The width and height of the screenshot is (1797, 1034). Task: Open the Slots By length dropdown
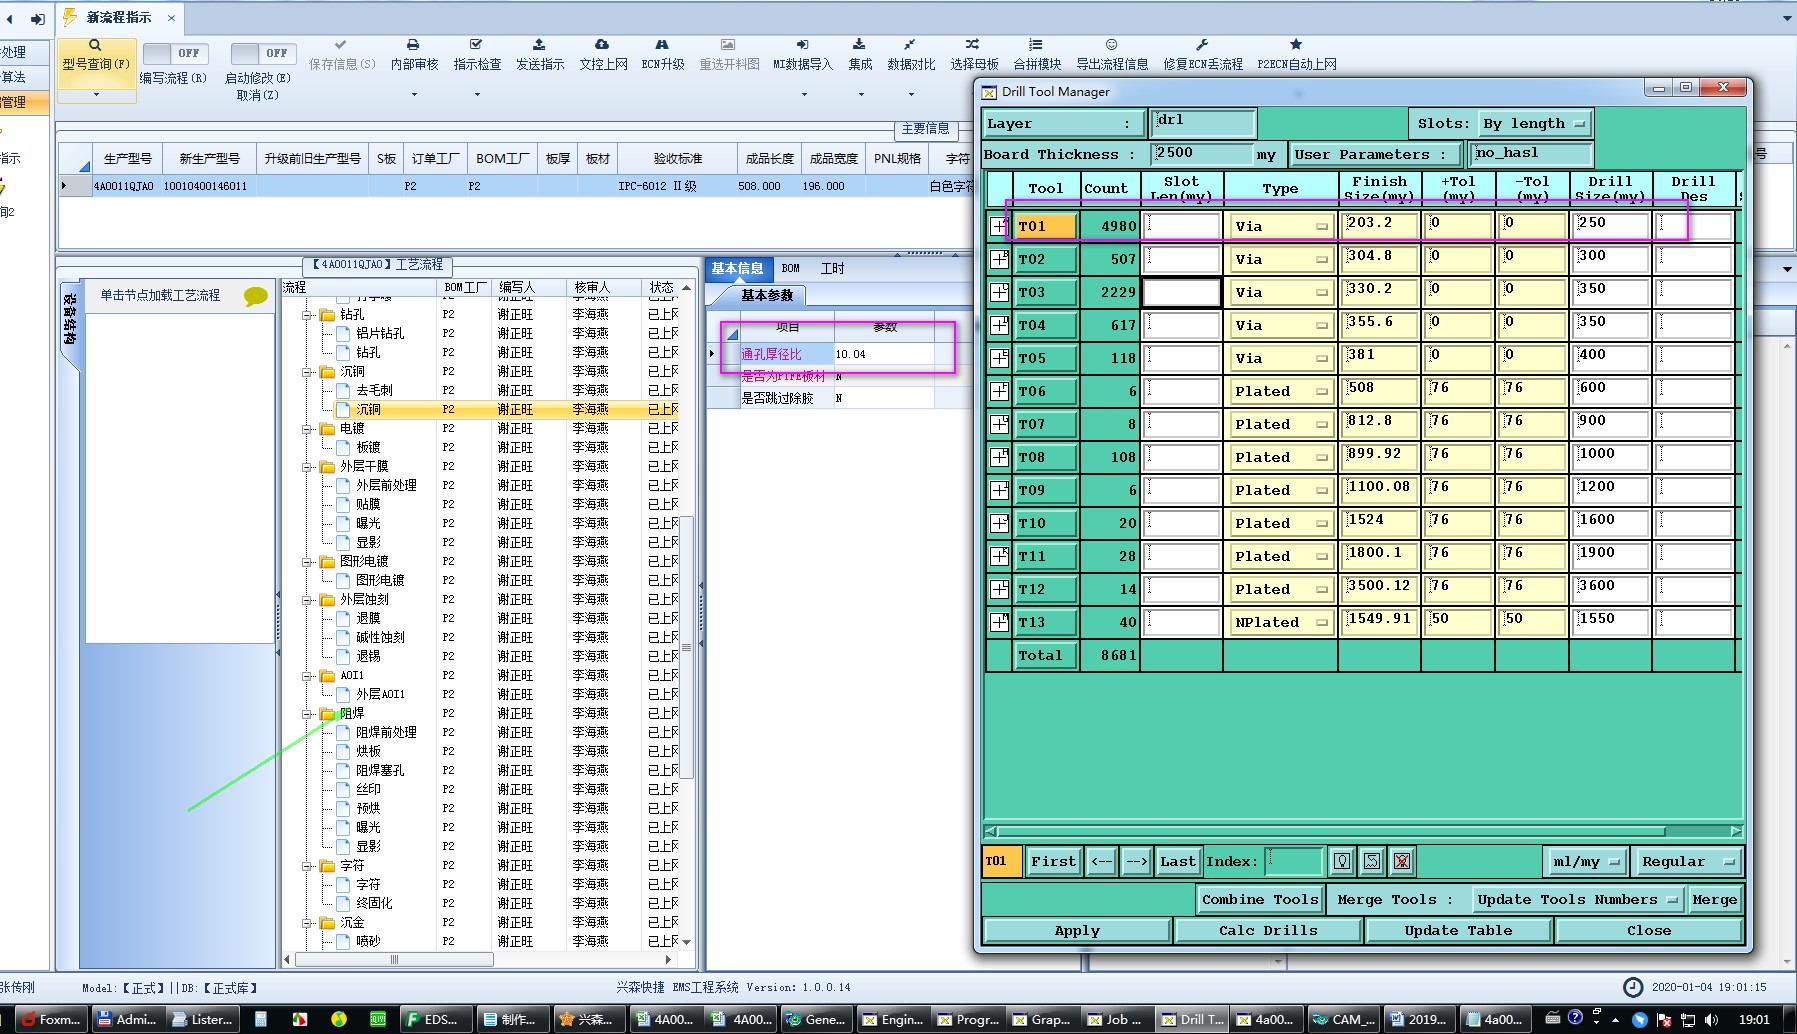(x=1534, y=124)
